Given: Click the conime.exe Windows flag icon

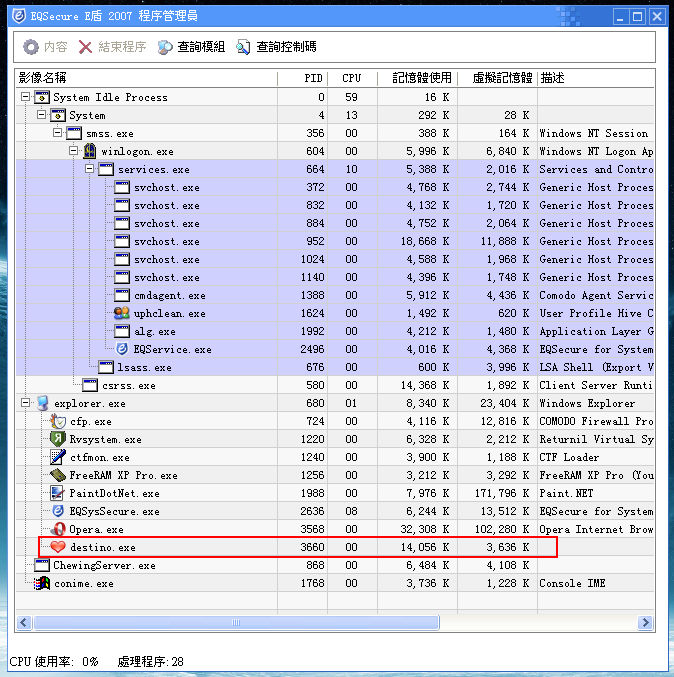Looking at the screenshot, I should [42, 583].
